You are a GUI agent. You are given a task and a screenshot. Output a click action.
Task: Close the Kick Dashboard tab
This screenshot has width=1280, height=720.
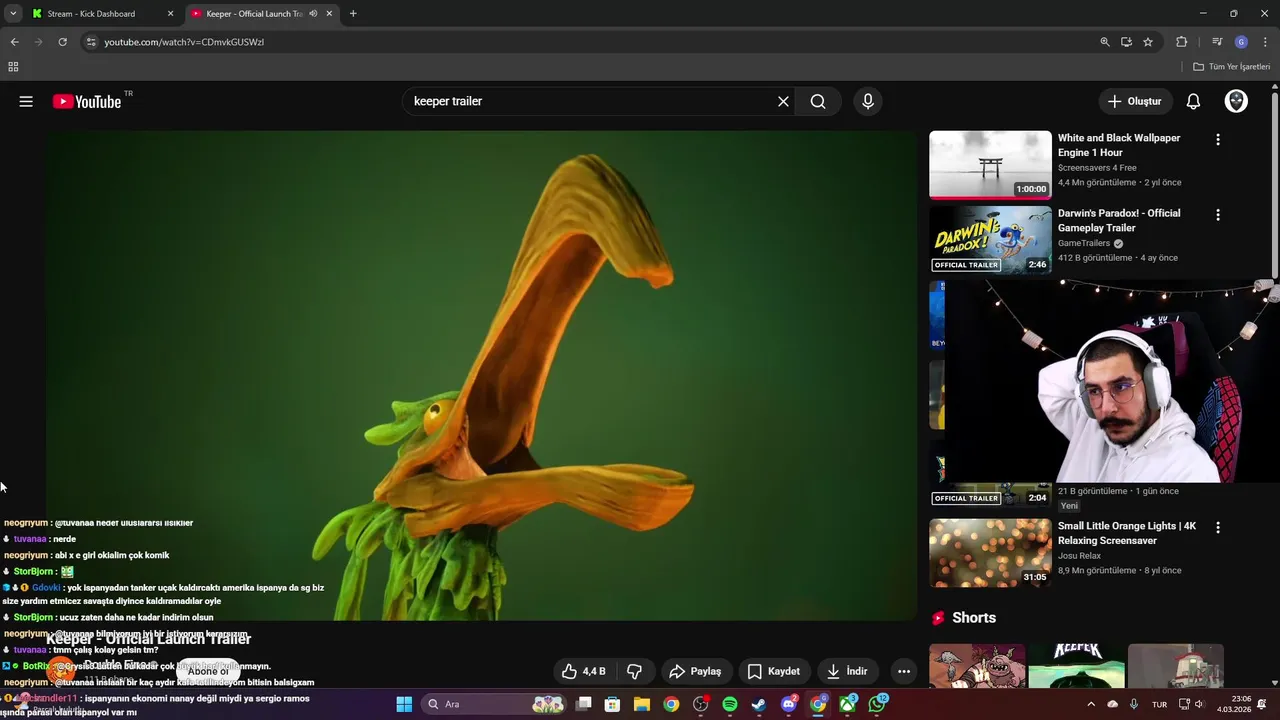tap(170, 14)
